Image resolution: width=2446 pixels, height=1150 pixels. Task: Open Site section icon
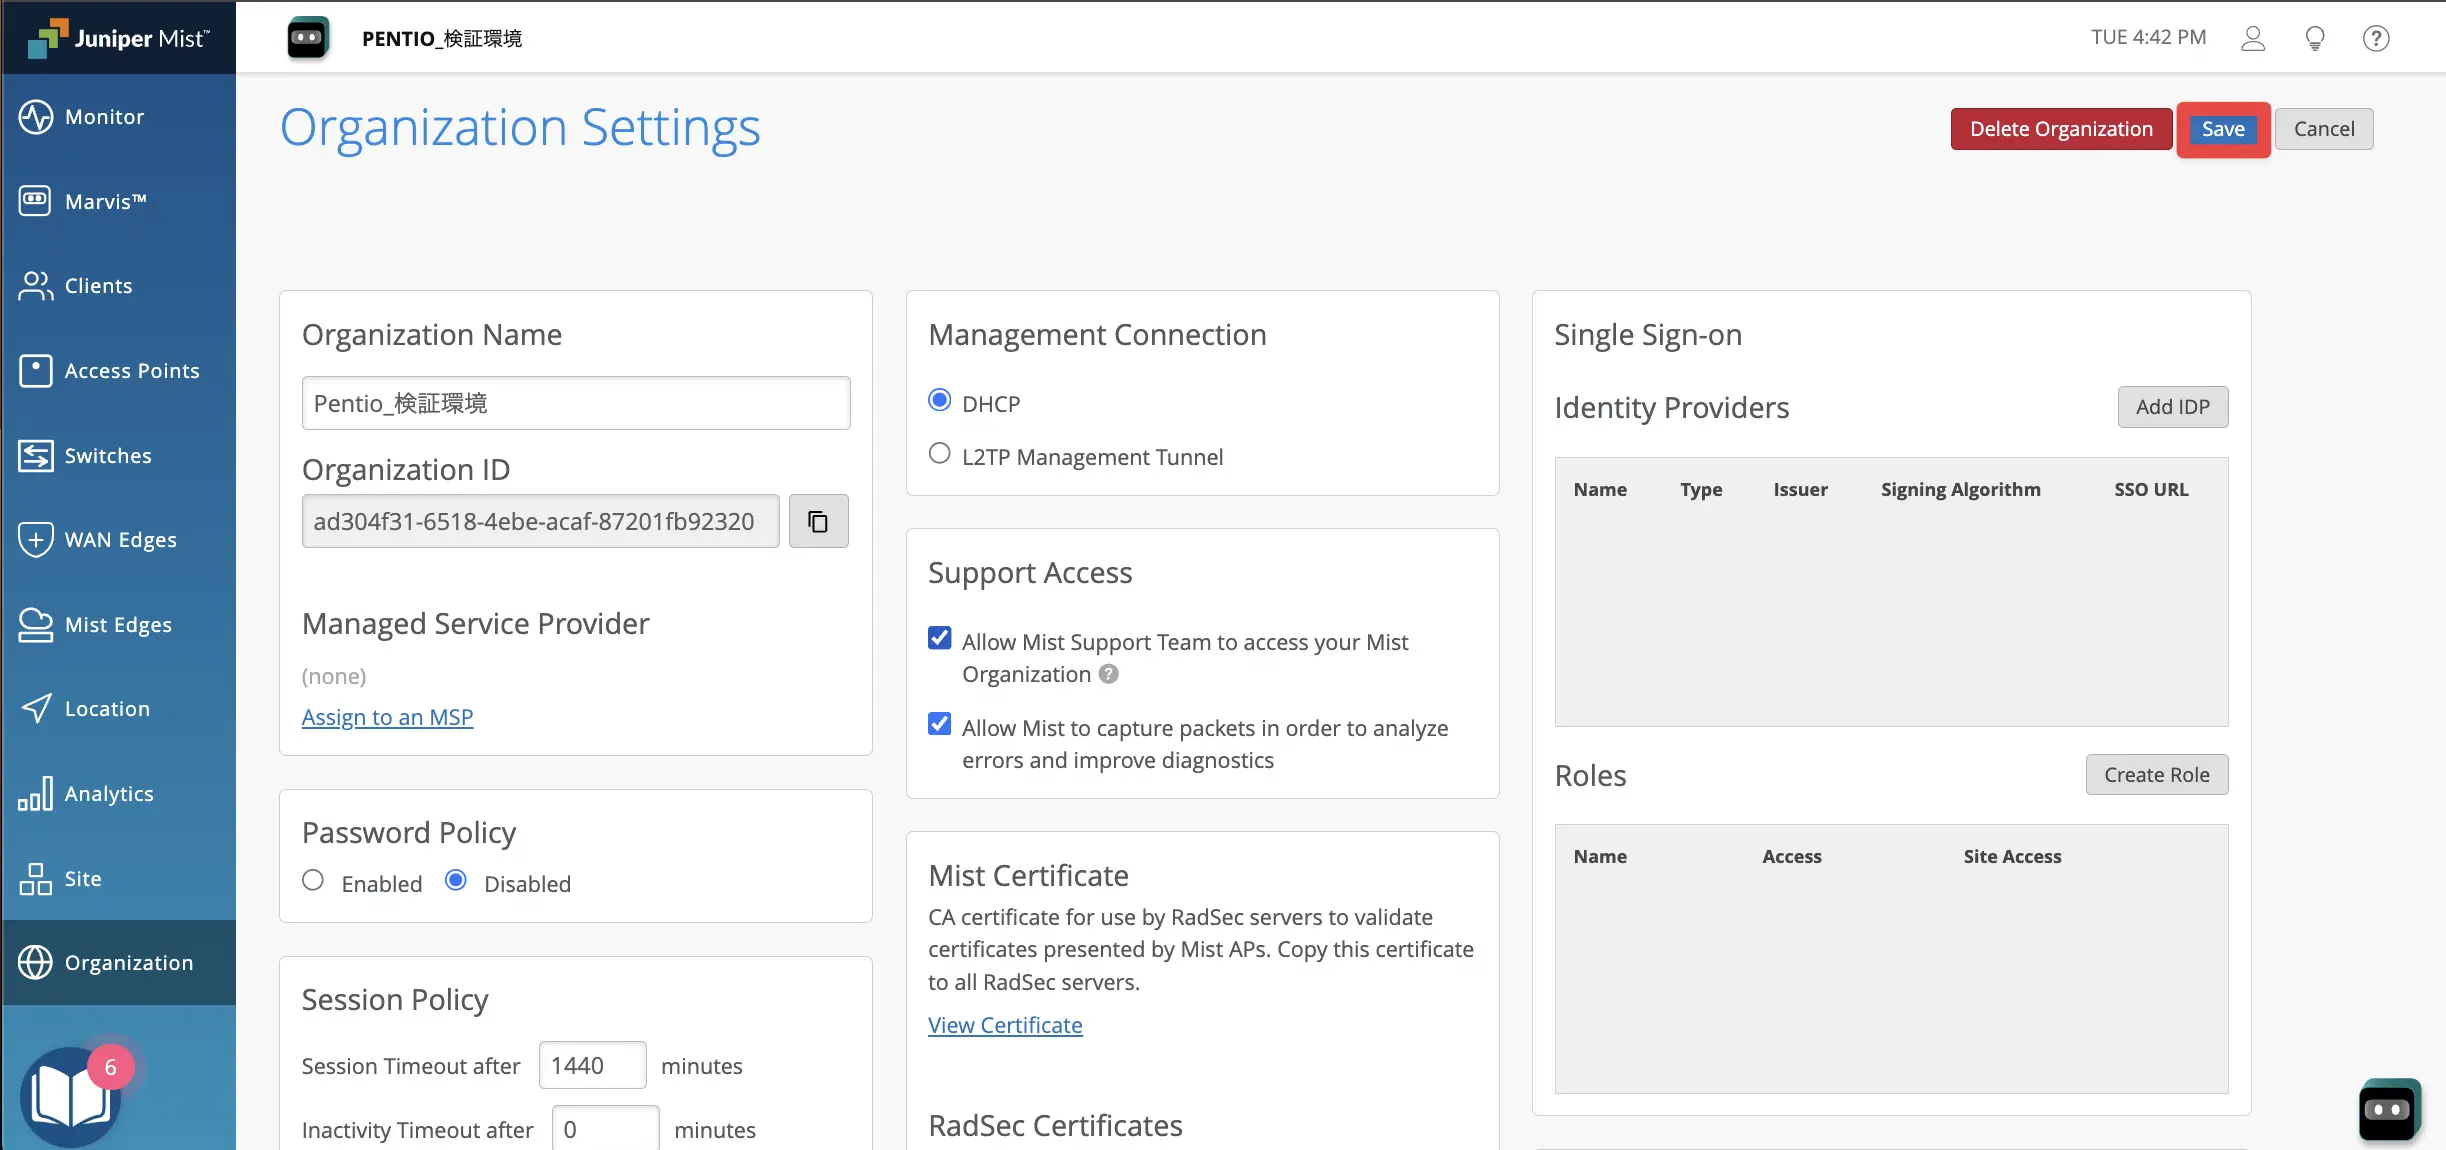[x=36, y=879]
